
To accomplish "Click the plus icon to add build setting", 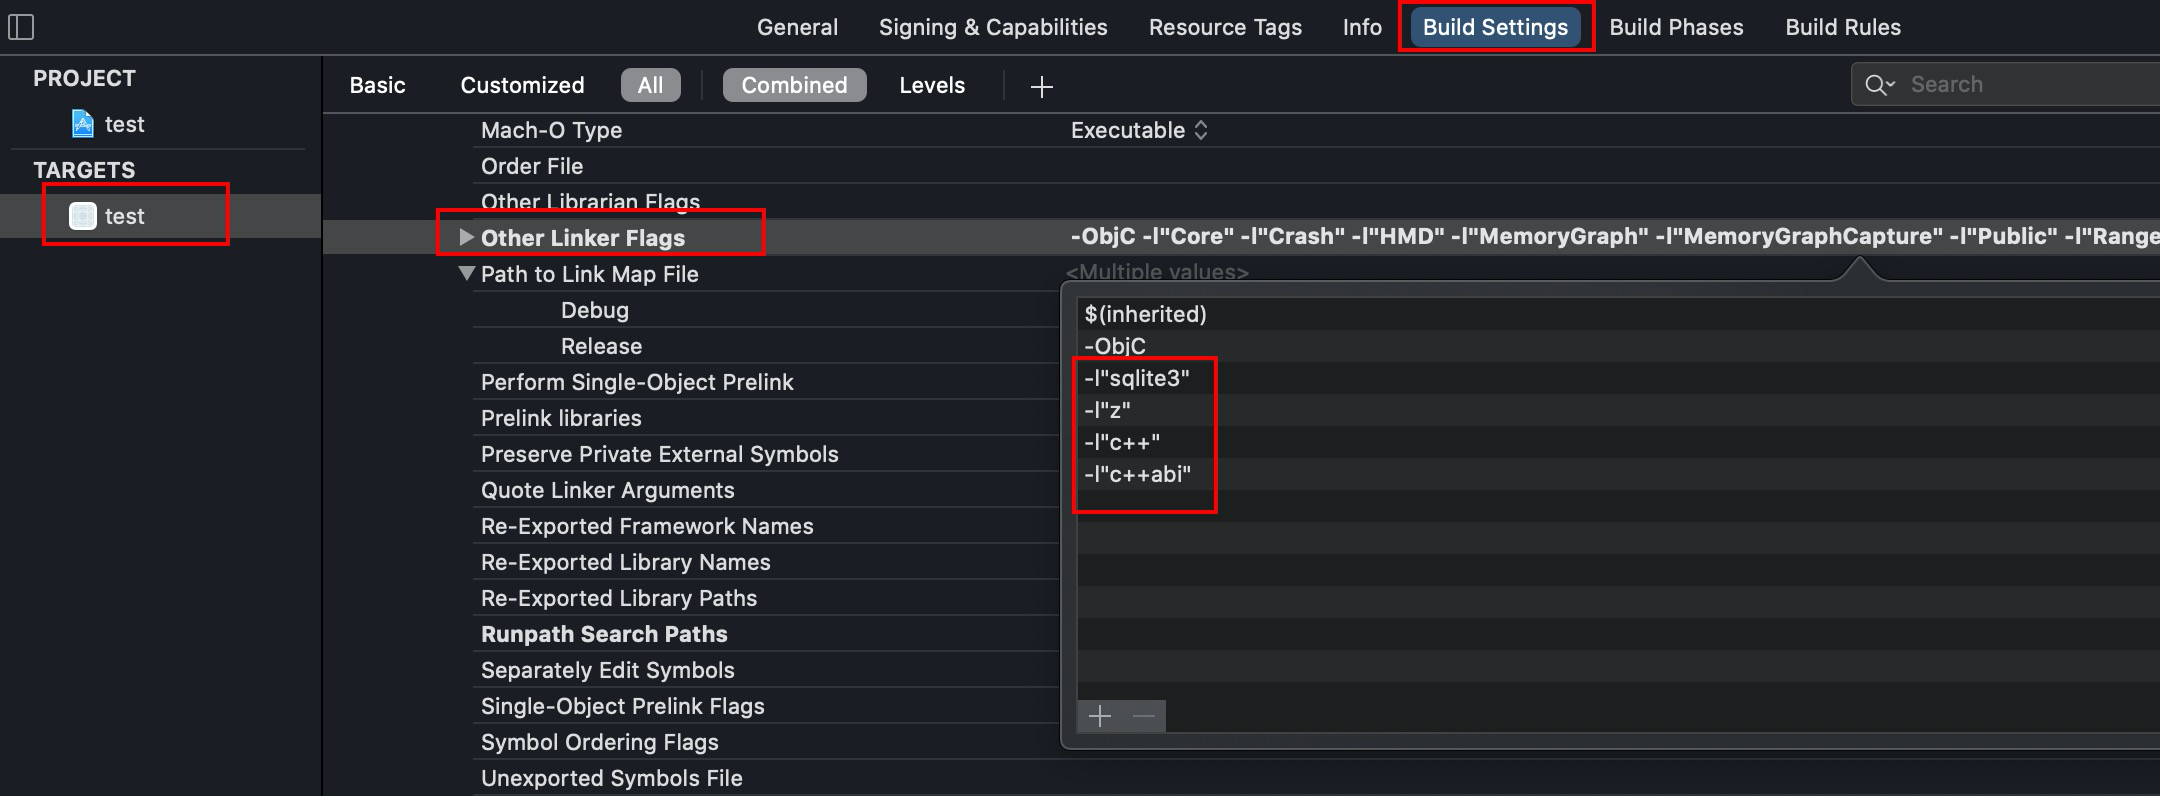I will tap(1041, 87).
